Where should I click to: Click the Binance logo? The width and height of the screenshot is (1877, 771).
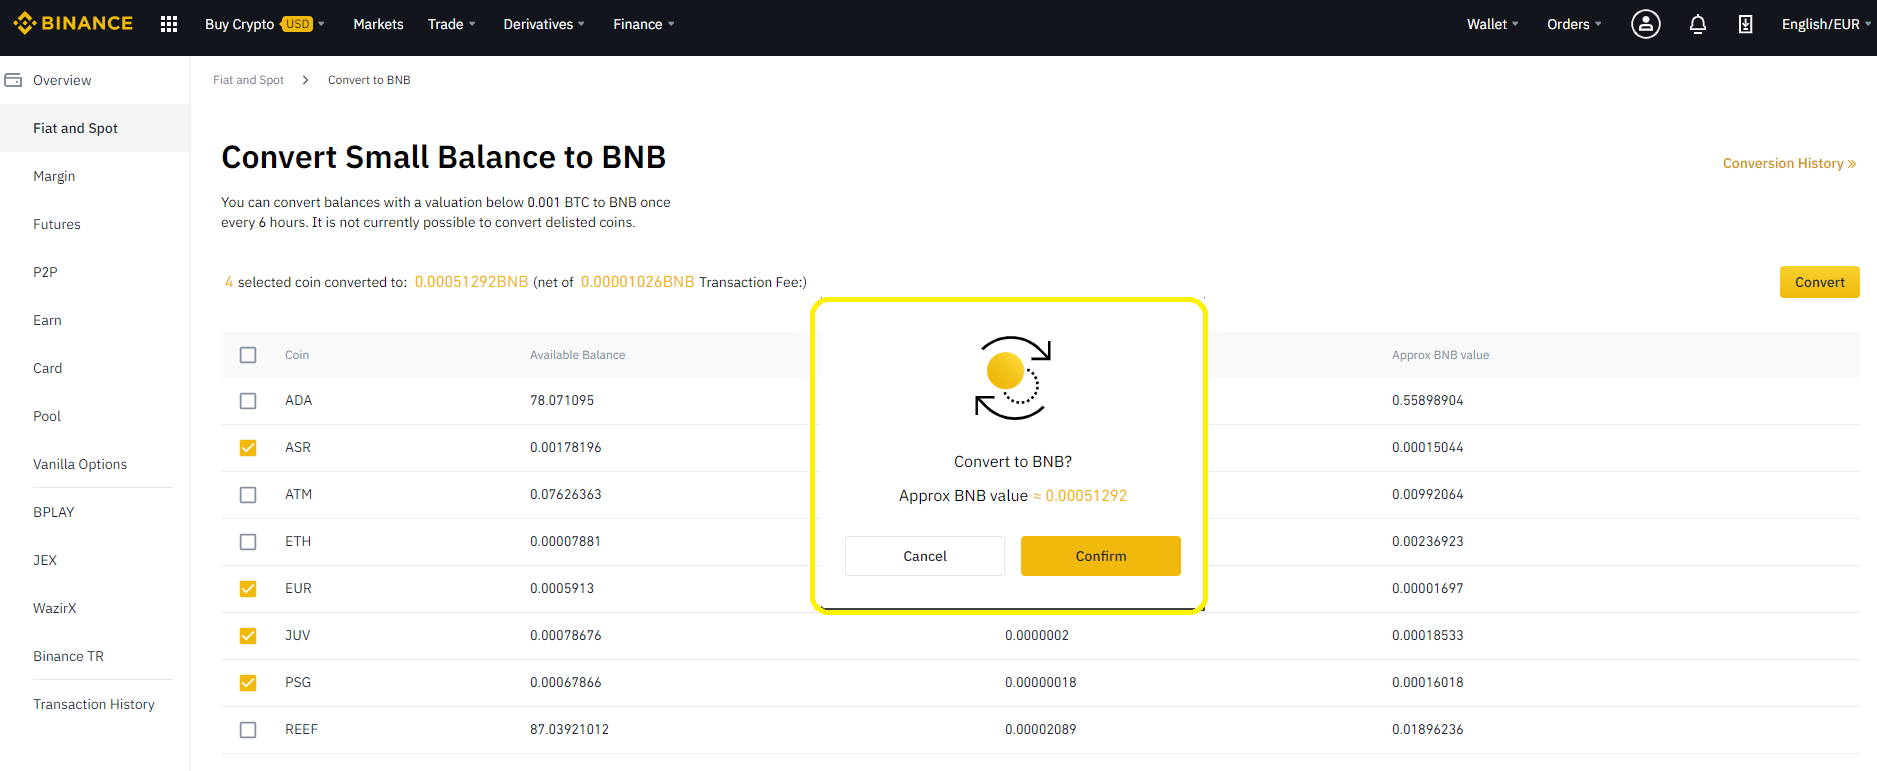(x=73, y=23)
